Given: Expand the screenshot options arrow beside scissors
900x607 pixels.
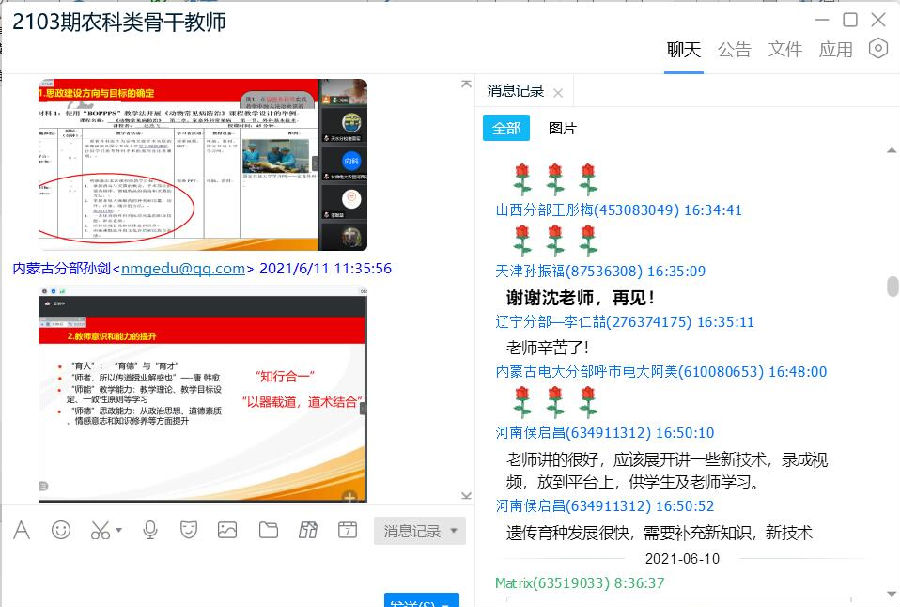Looking at the screenshot, I should click(118, 531).
